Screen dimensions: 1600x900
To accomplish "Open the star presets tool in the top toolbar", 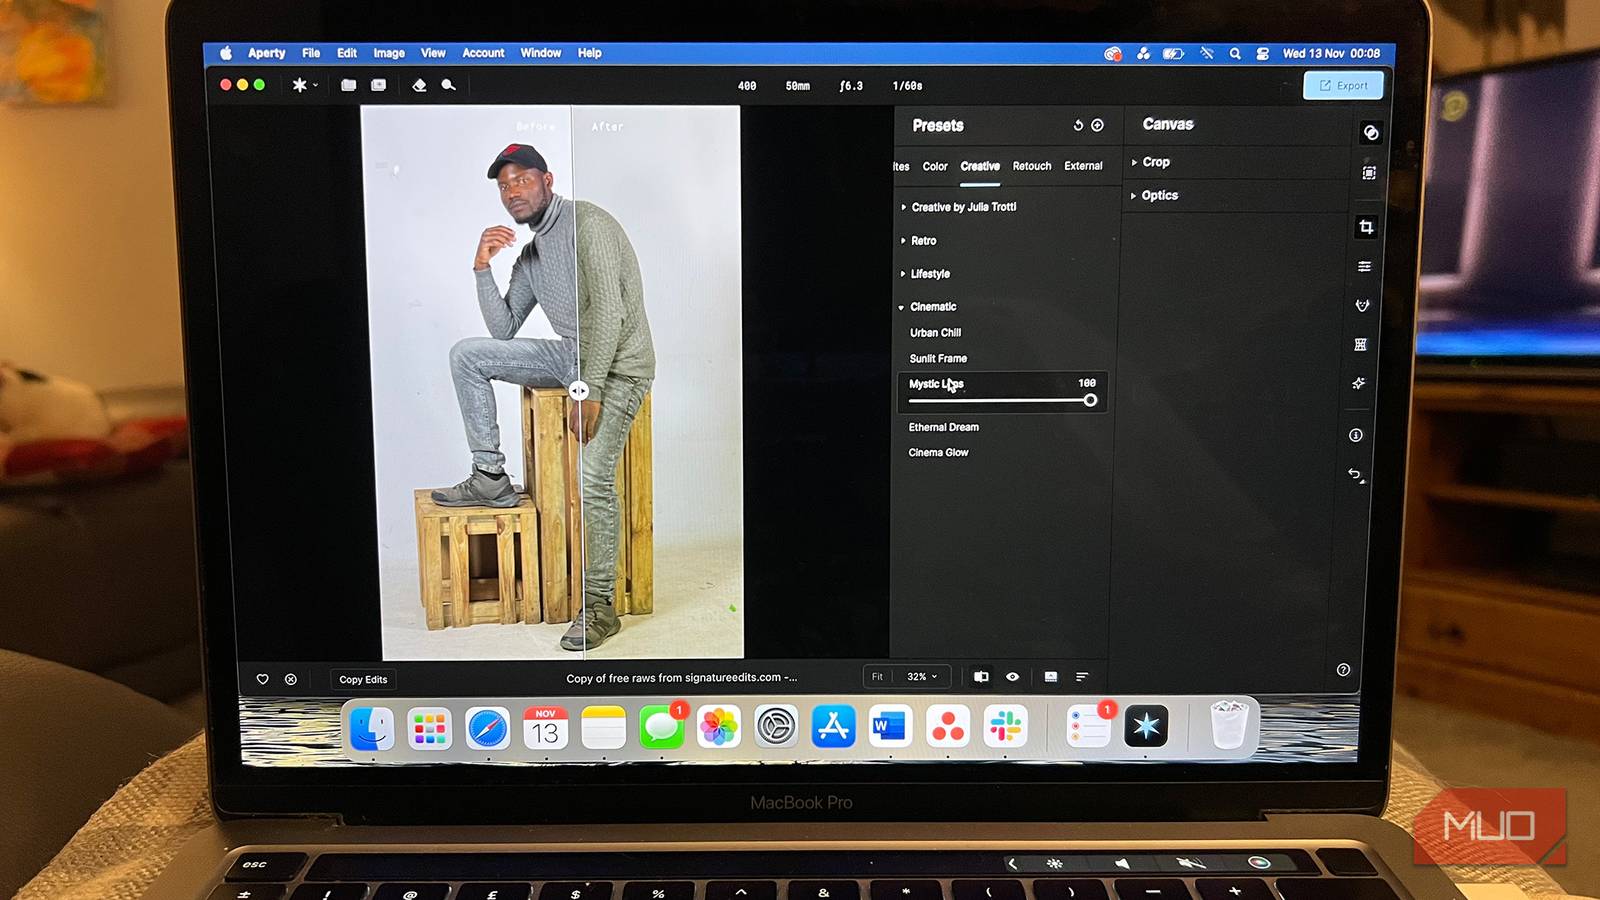I will (298, 86).
